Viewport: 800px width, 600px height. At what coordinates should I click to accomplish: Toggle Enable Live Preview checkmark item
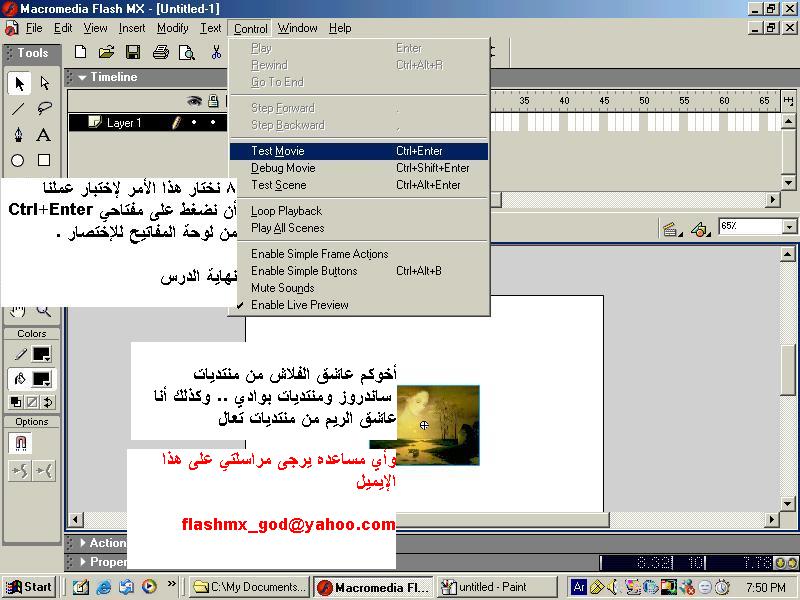pos(359,305)
